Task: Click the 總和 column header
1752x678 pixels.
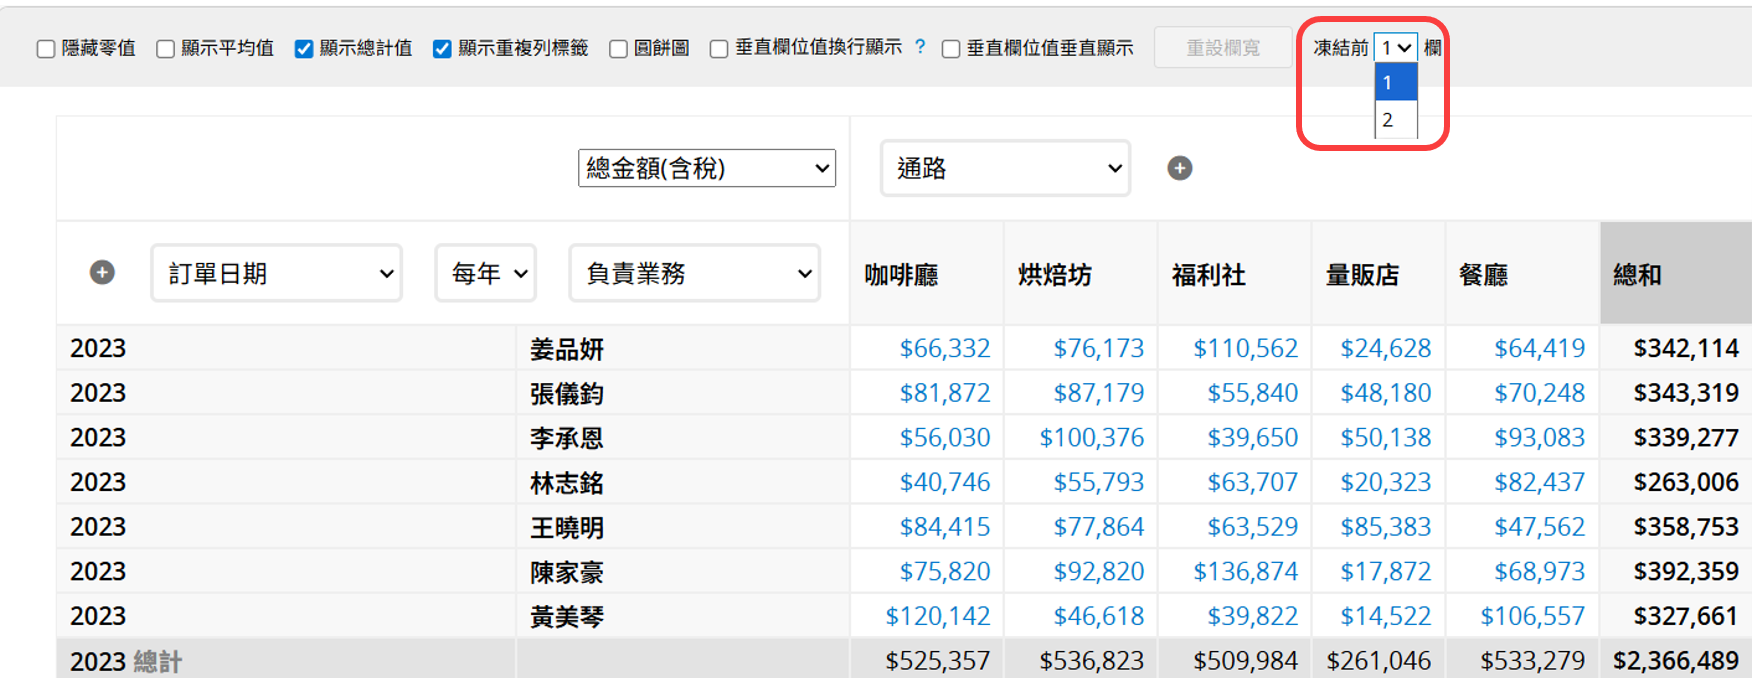Action: point(1637,275)
